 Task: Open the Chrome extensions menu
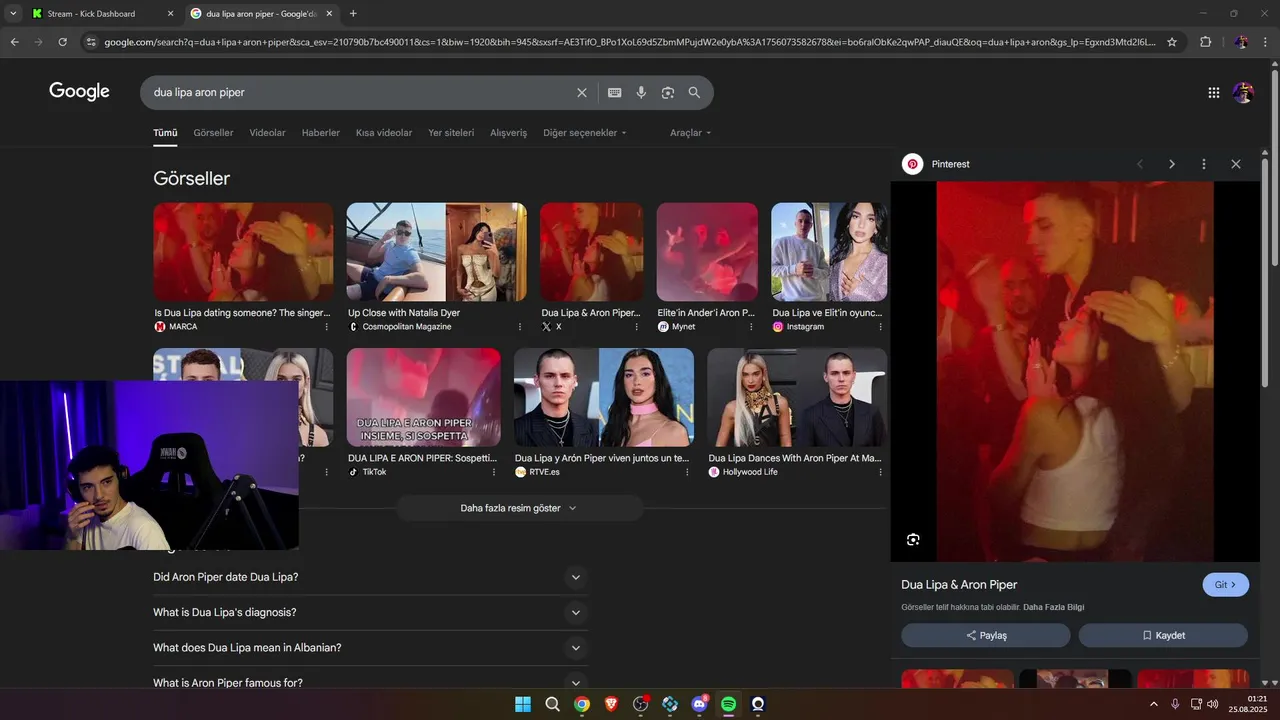(x=1206, y=42)
